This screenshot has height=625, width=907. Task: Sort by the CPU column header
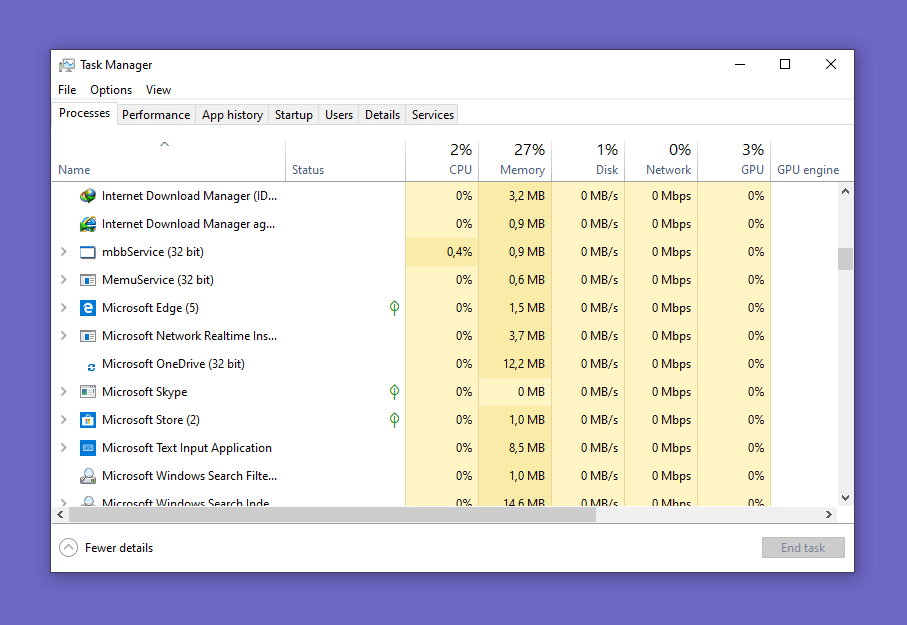(x=442, y=161)
